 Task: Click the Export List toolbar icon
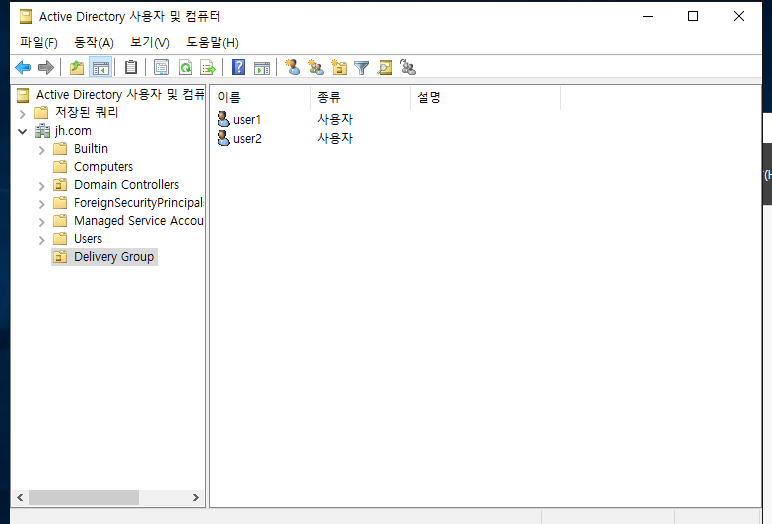click(x=208, y=67)
